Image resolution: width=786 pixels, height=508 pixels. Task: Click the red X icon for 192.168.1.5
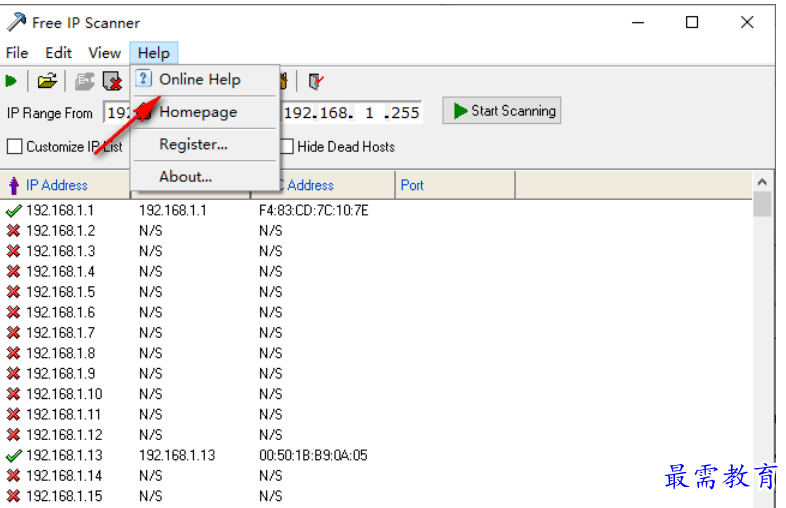click(14, 292)
